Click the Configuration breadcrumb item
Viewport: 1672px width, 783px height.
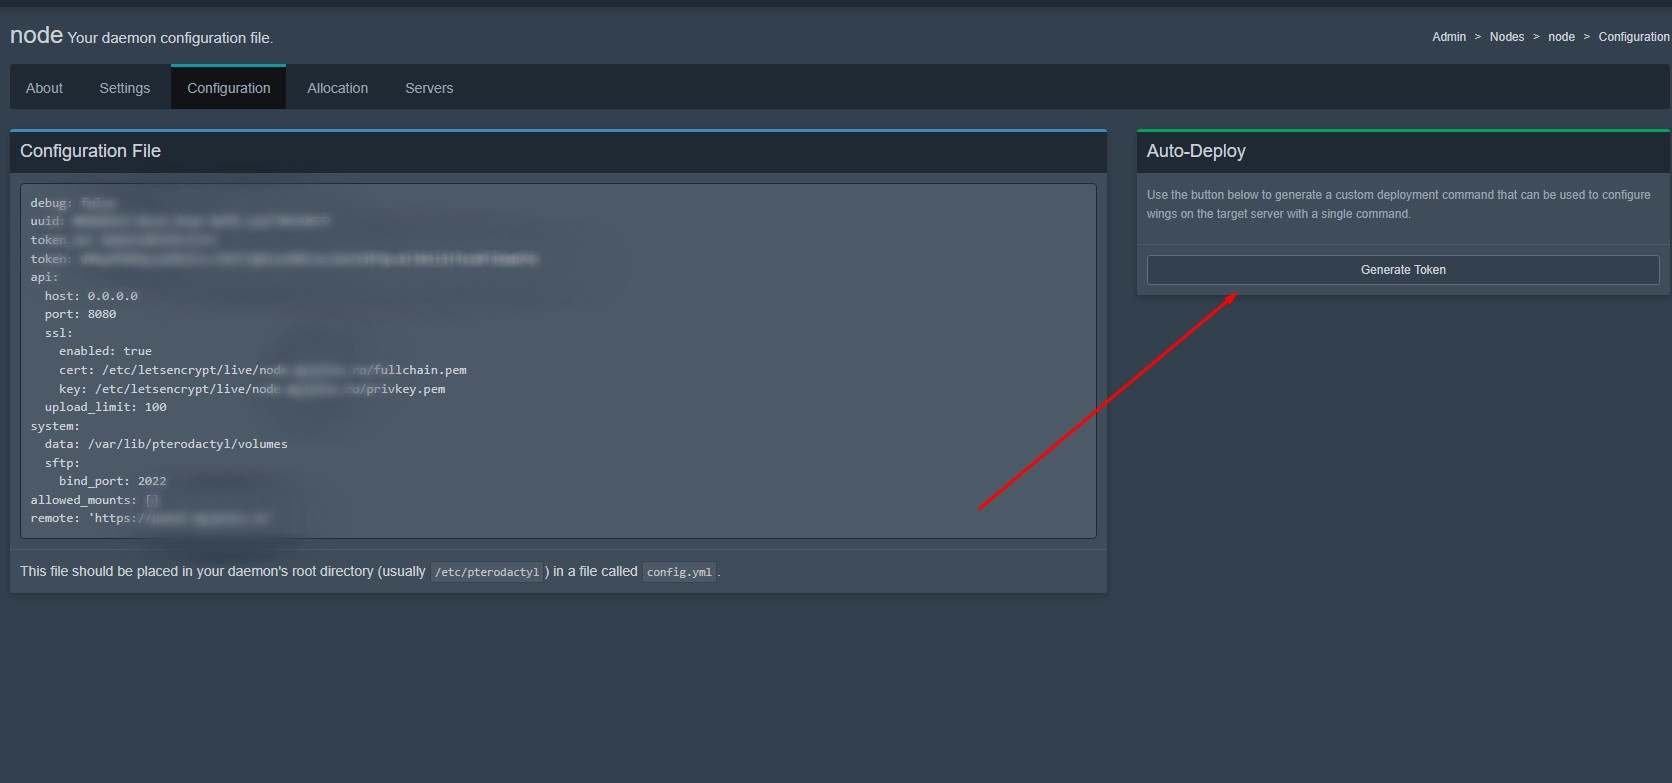pos(1633,37)
